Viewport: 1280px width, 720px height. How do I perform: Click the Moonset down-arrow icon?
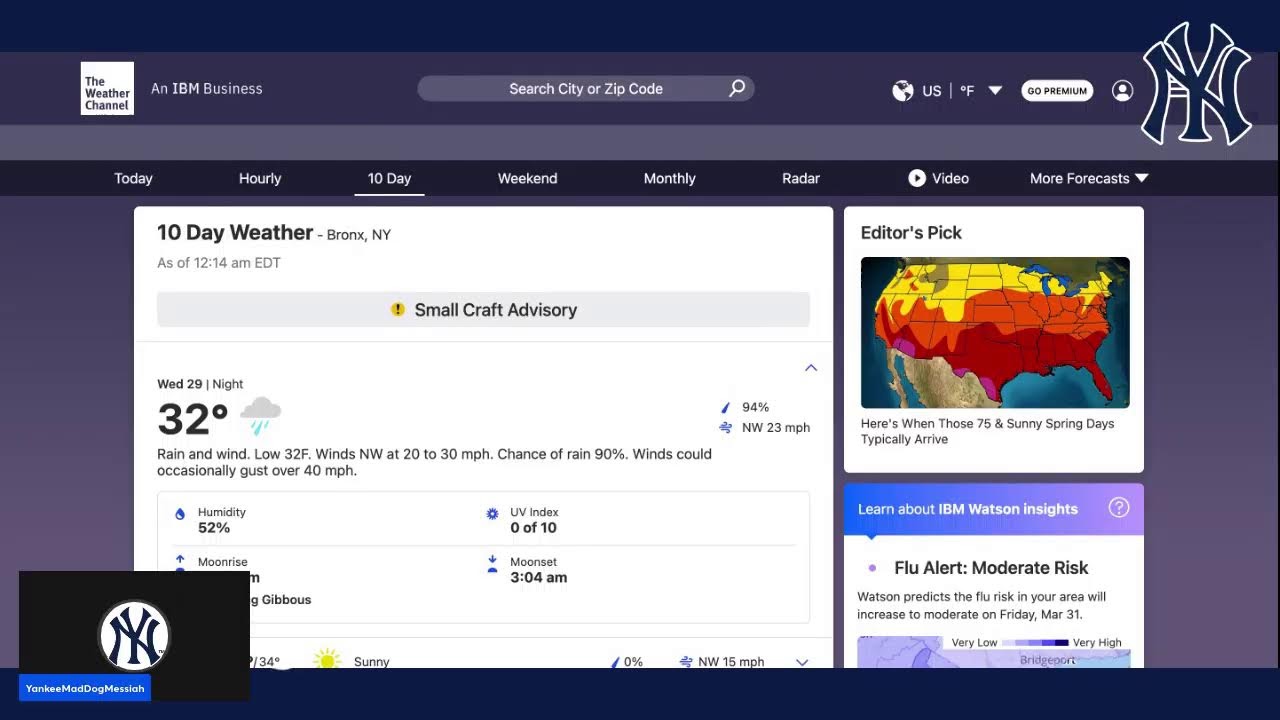(492, 565)
